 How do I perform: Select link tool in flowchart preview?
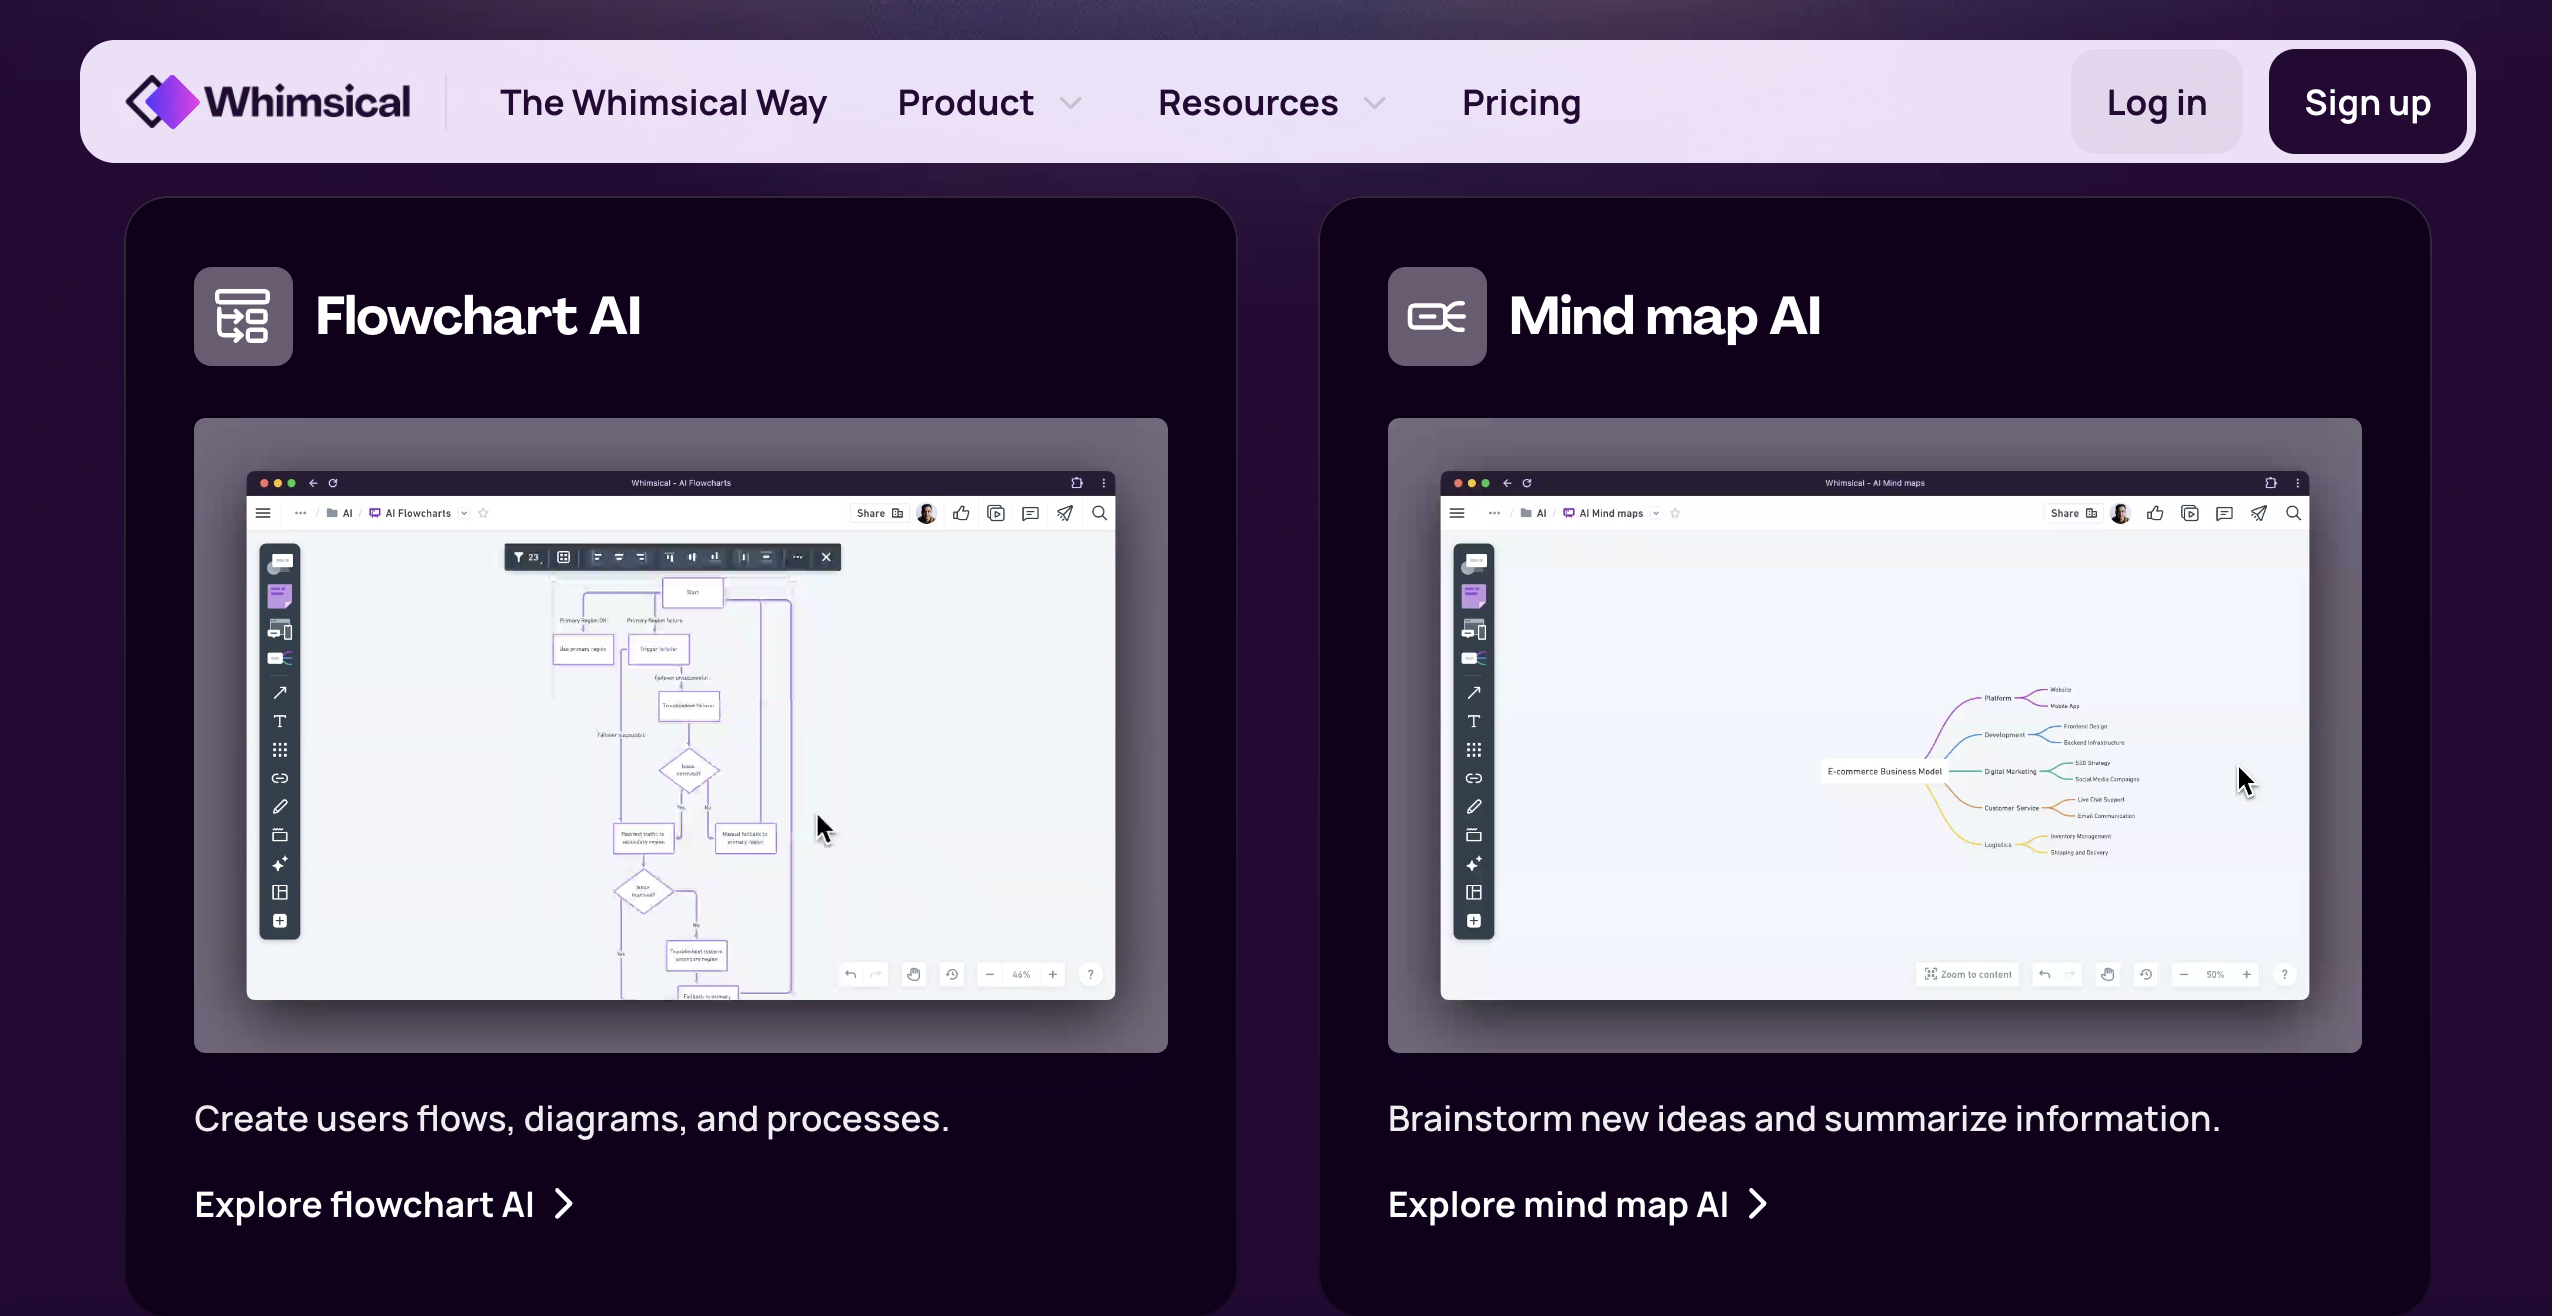(280, 778)
